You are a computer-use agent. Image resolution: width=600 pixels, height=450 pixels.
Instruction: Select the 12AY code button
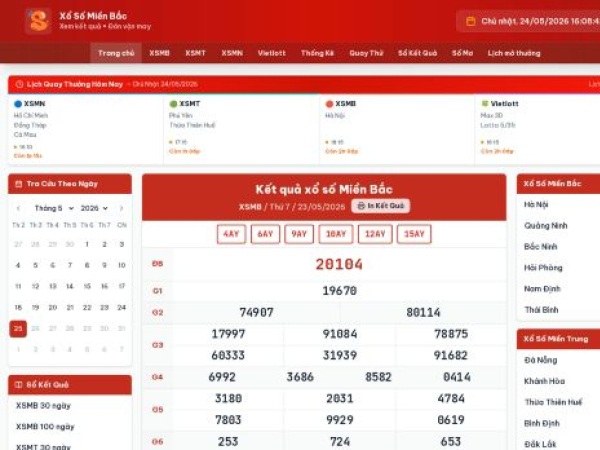(x=375, y=234)
